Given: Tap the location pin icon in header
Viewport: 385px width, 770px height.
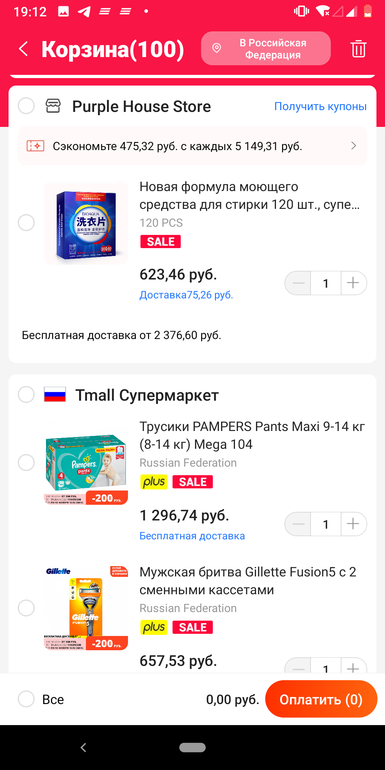Looking at the screenshot, I should (216, 49).
